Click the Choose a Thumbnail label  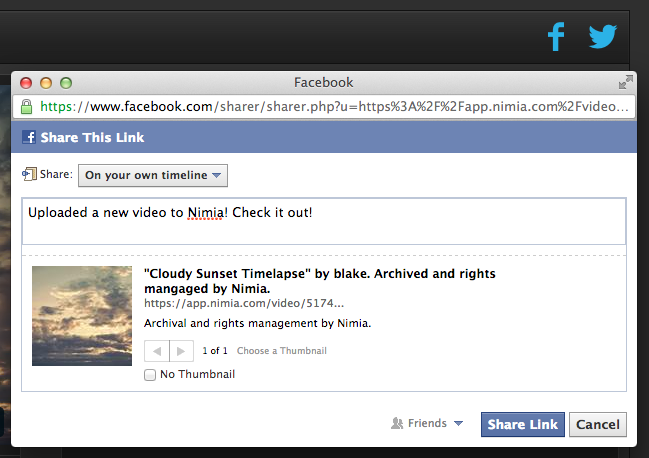281,351
